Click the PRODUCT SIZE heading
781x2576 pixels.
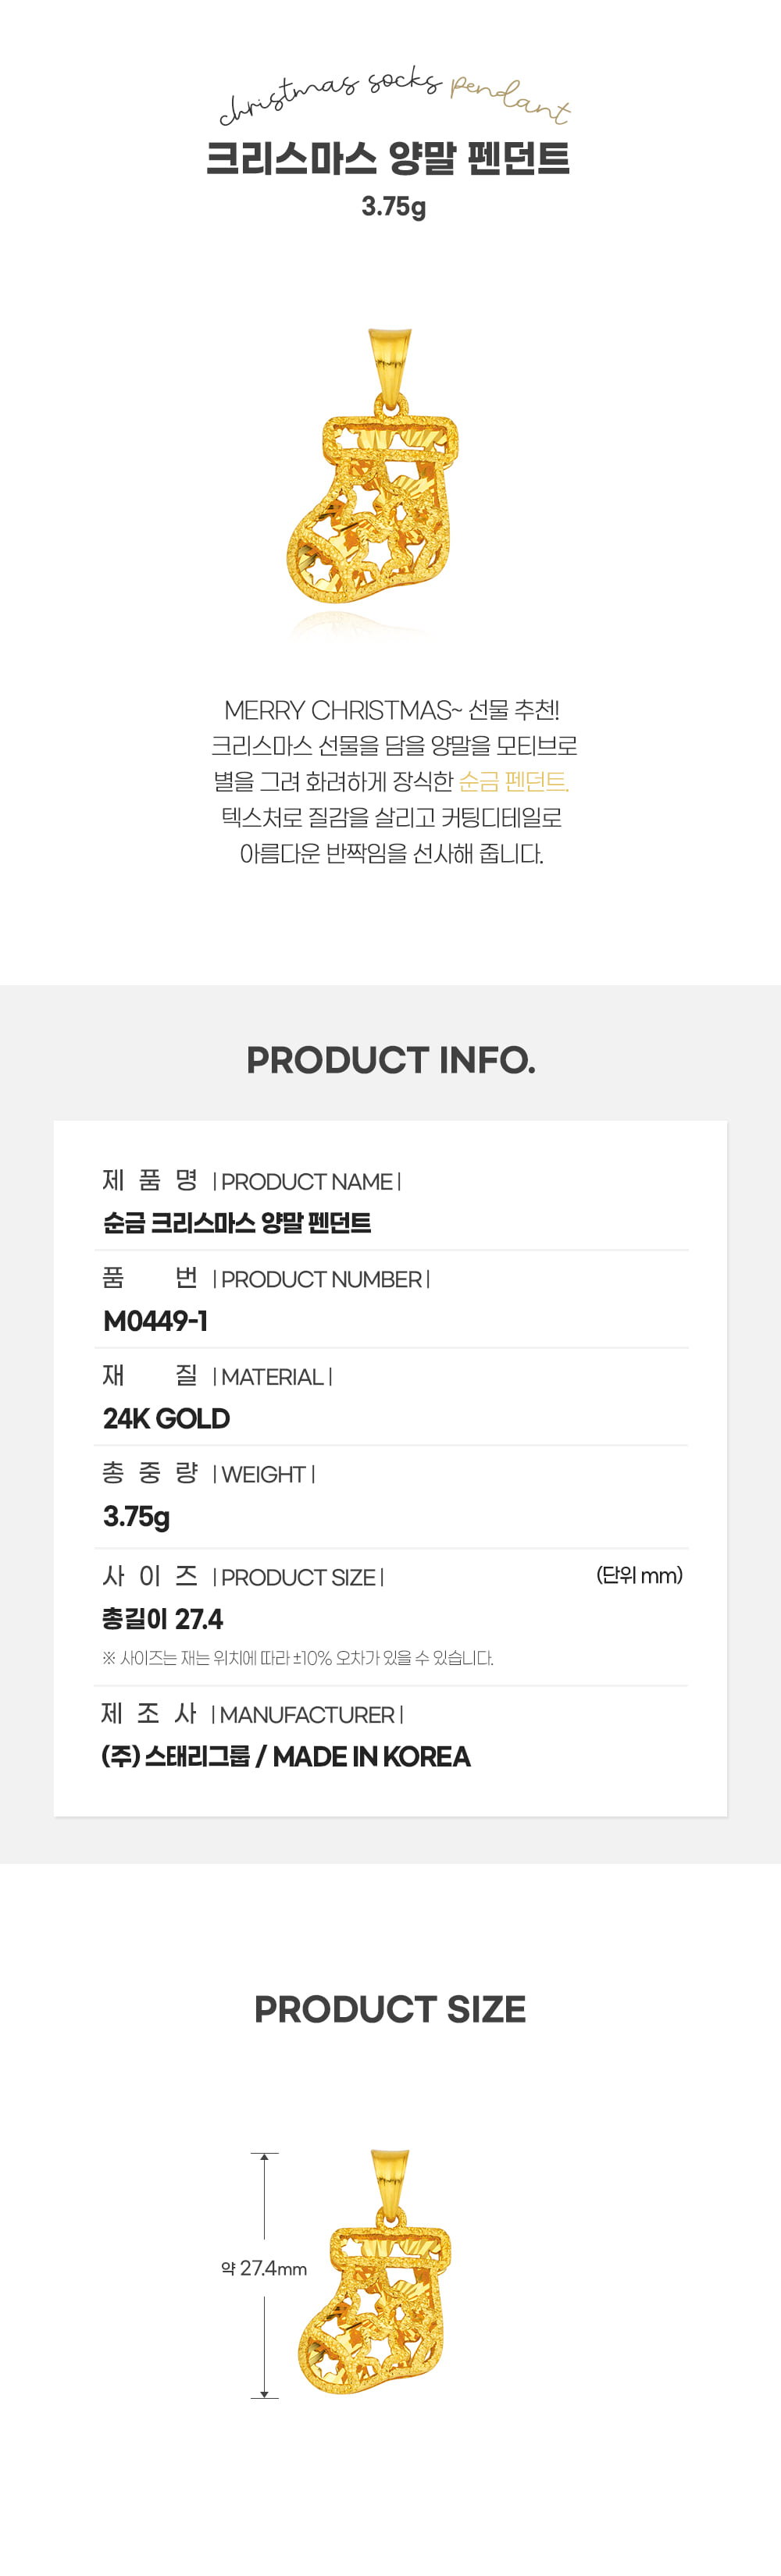390,2009
